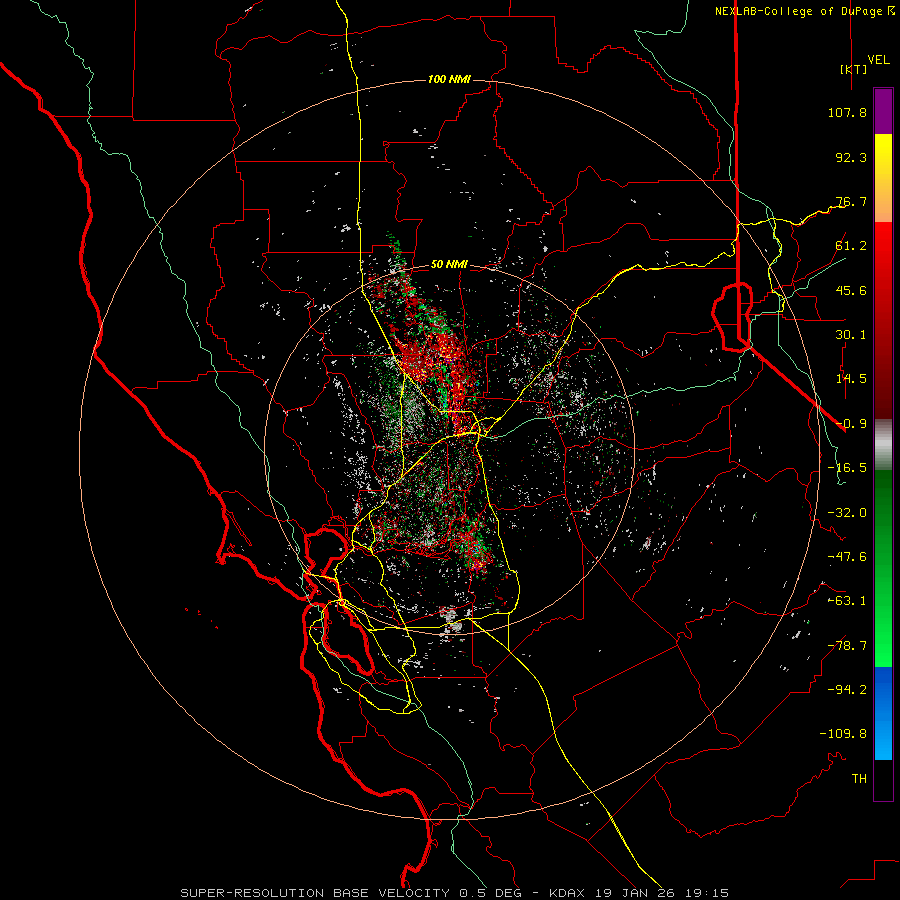Click the -94.2 velocity scale value
Image resolution: width=900 pixels, height=900 pixels.
point(847,690)
